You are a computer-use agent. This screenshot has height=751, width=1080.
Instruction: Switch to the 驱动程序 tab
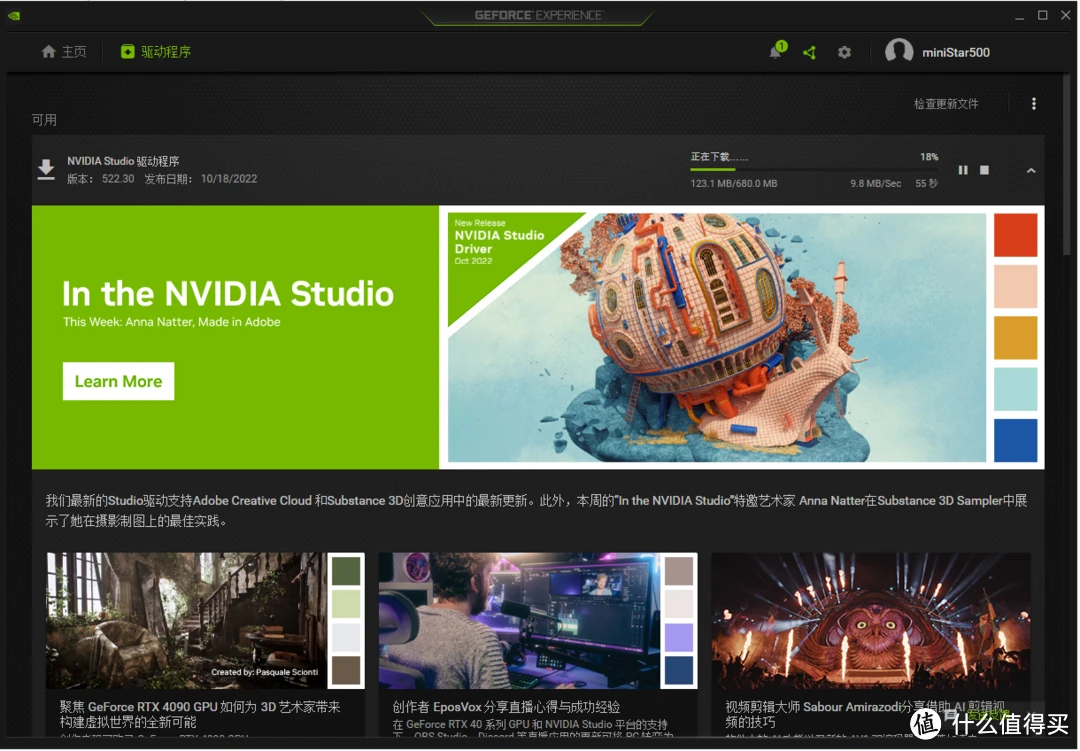coord(156,52)
